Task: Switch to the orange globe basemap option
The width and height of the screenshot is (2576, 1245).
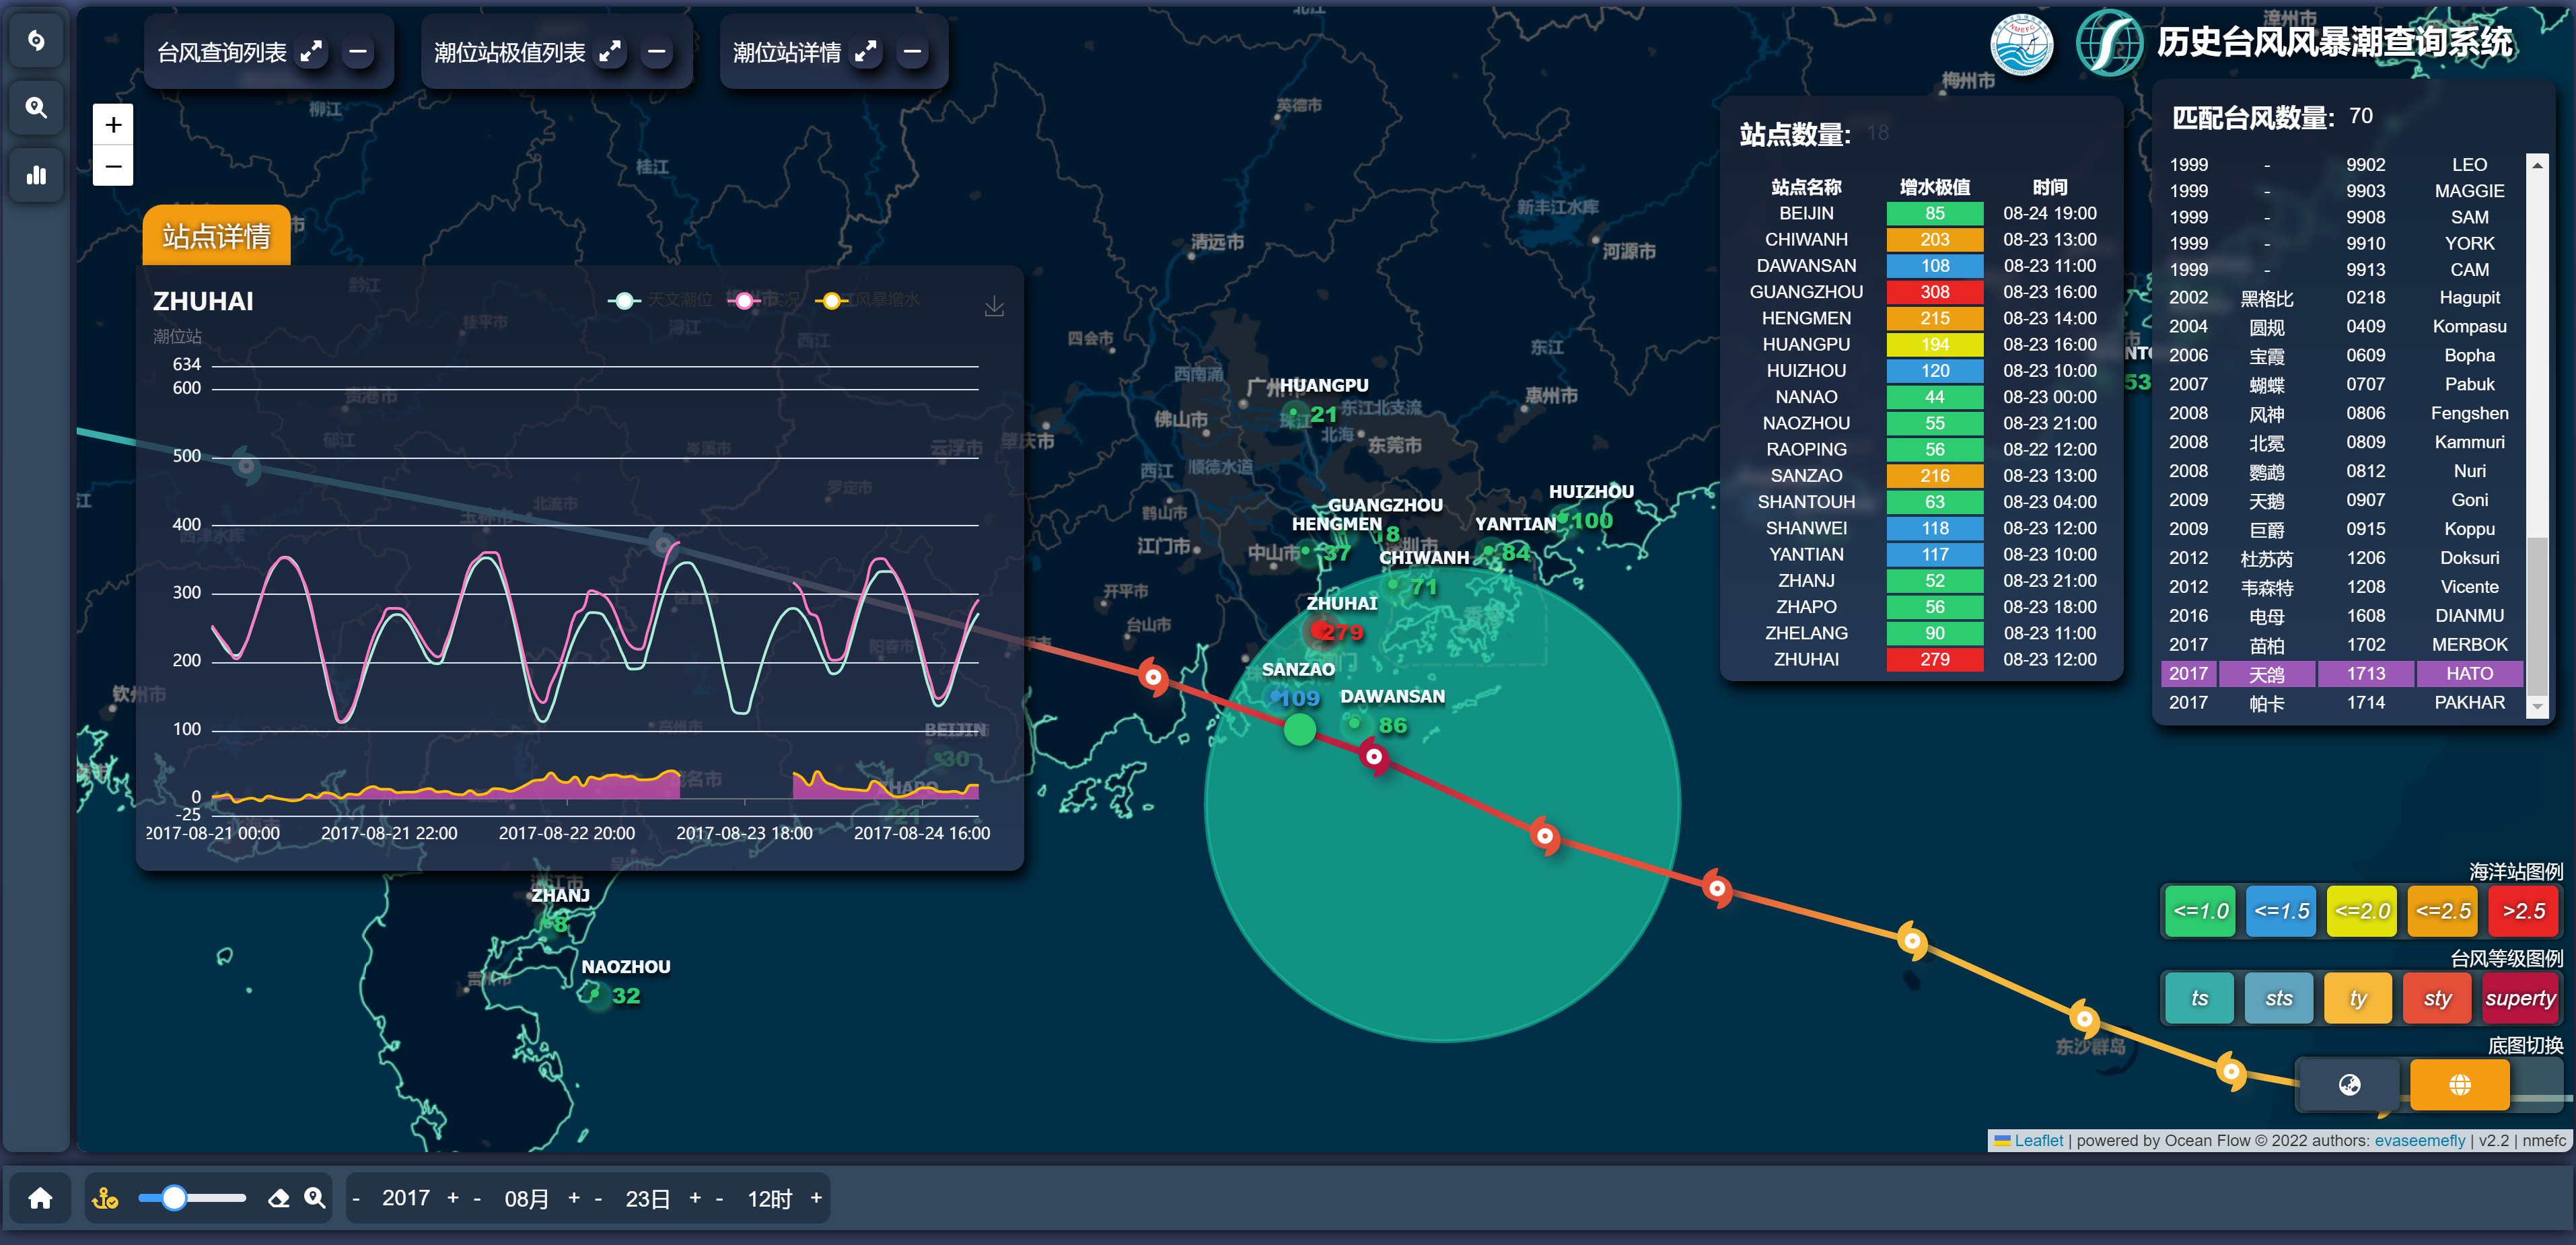Action: click(2459, 1085)
